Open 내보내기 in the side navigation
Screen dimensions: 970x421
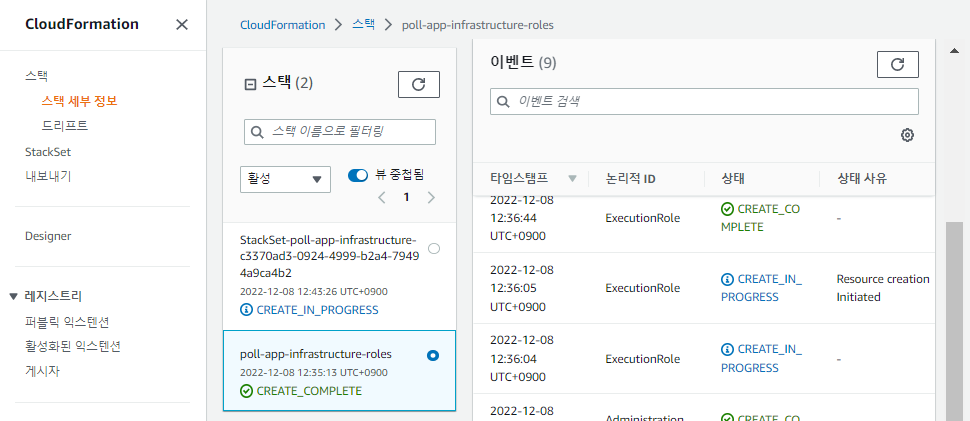click(x=48, y=176)
